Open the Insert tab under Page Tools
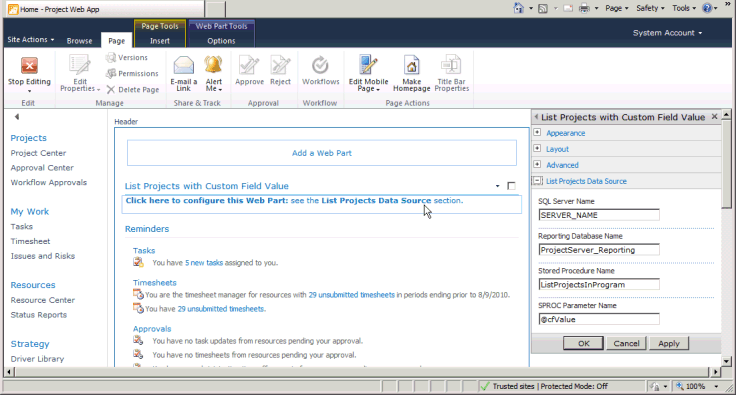 (x=160, y=41)
